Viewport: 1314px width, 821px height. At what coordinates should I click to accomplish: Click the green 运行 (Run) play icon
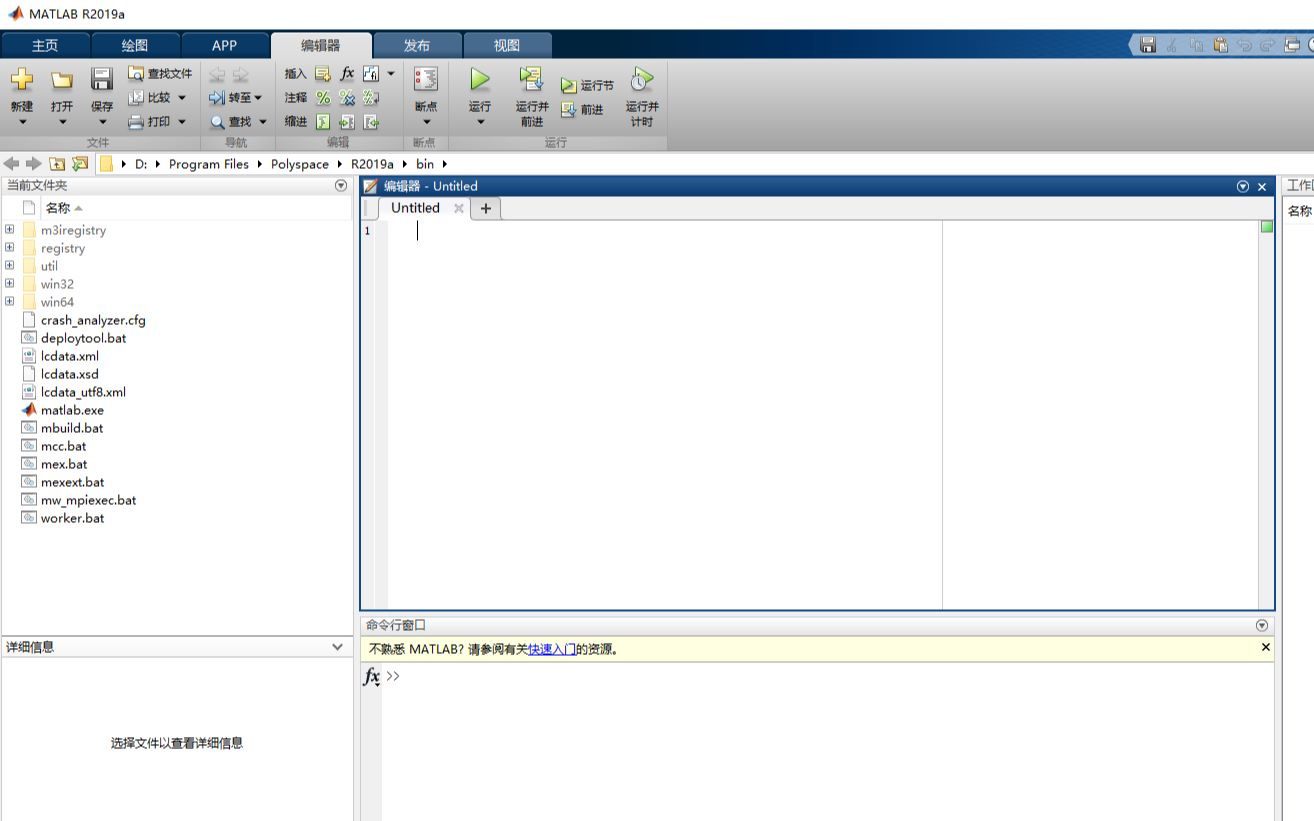coord(480,80)
